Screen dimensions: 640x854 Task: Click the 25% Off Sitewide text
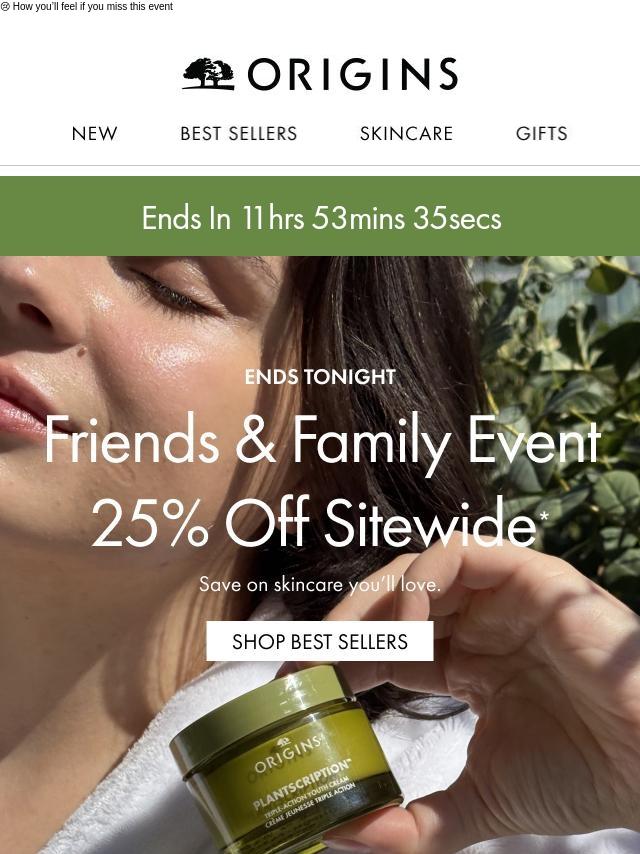point(313,522)
